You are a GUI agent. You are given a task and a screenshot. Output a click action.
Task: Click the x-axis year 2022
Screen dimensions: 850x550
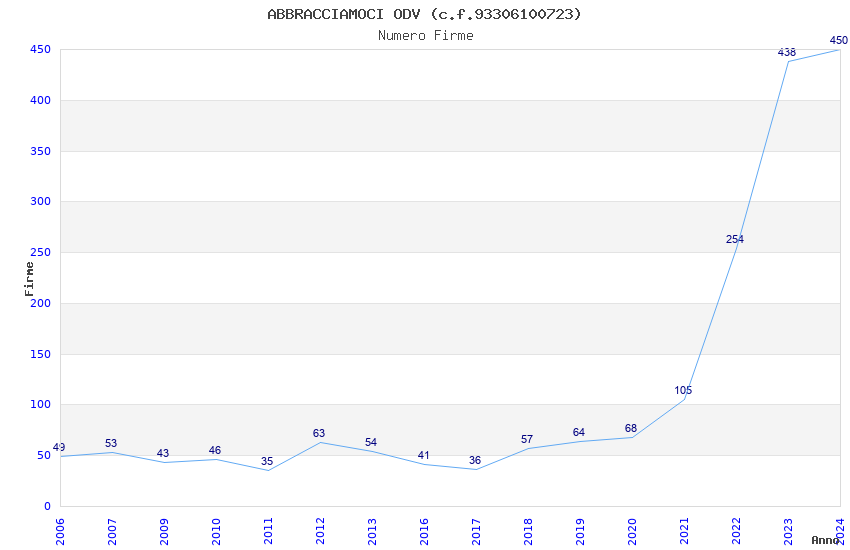click(737, 532)
